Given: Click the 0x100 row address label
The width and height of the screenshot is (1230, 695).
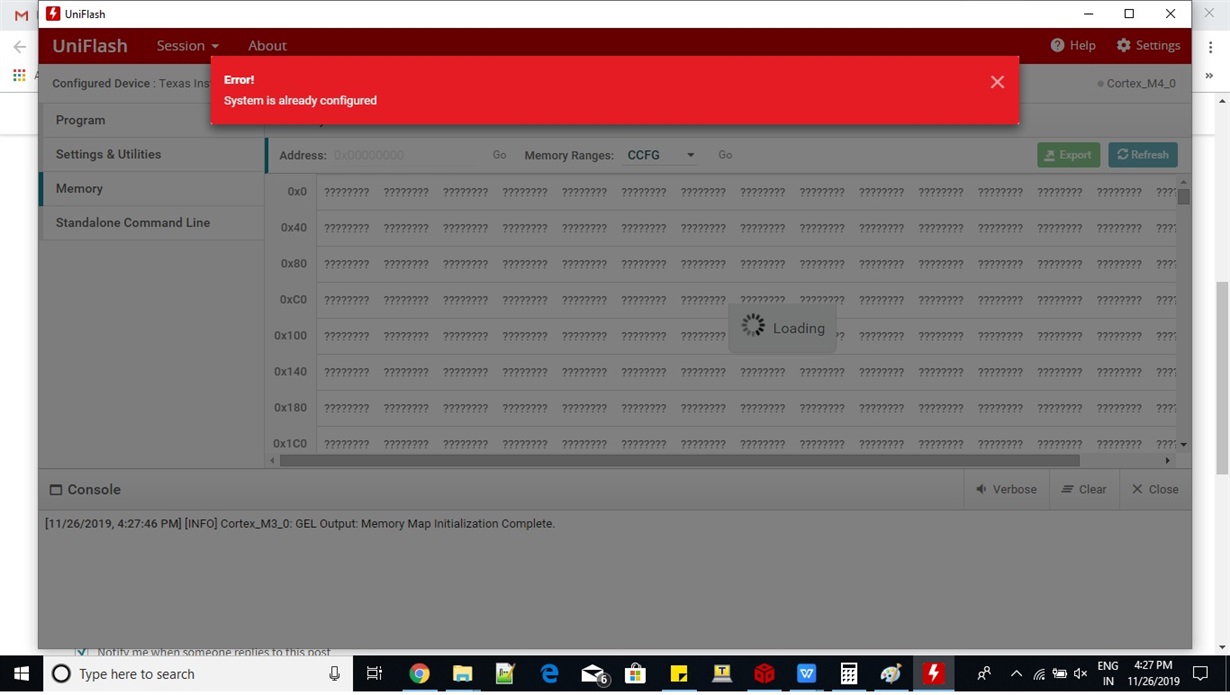Looking at the screenshot, I should [x=291, y=336].
